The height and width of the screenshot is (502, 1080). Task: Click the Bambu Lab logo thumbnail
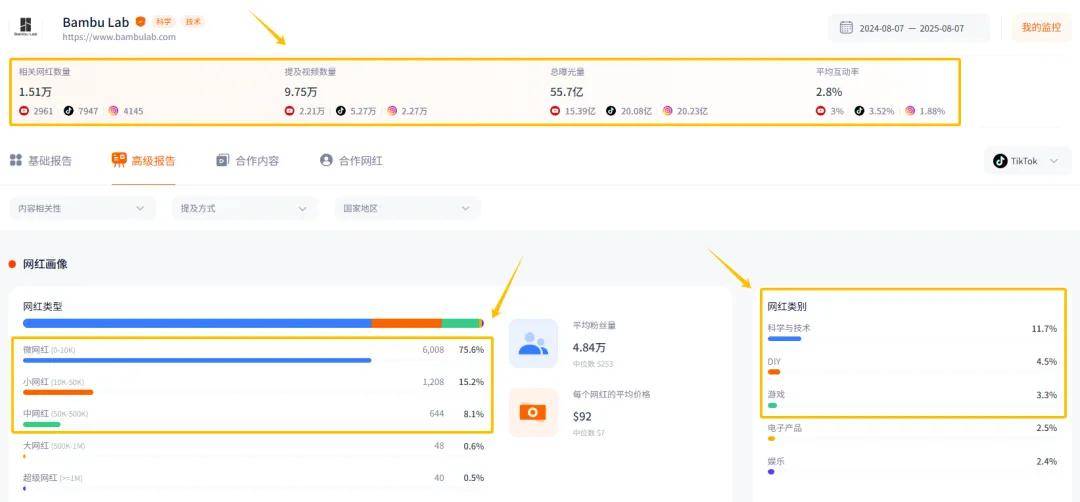tap(25, 27)
